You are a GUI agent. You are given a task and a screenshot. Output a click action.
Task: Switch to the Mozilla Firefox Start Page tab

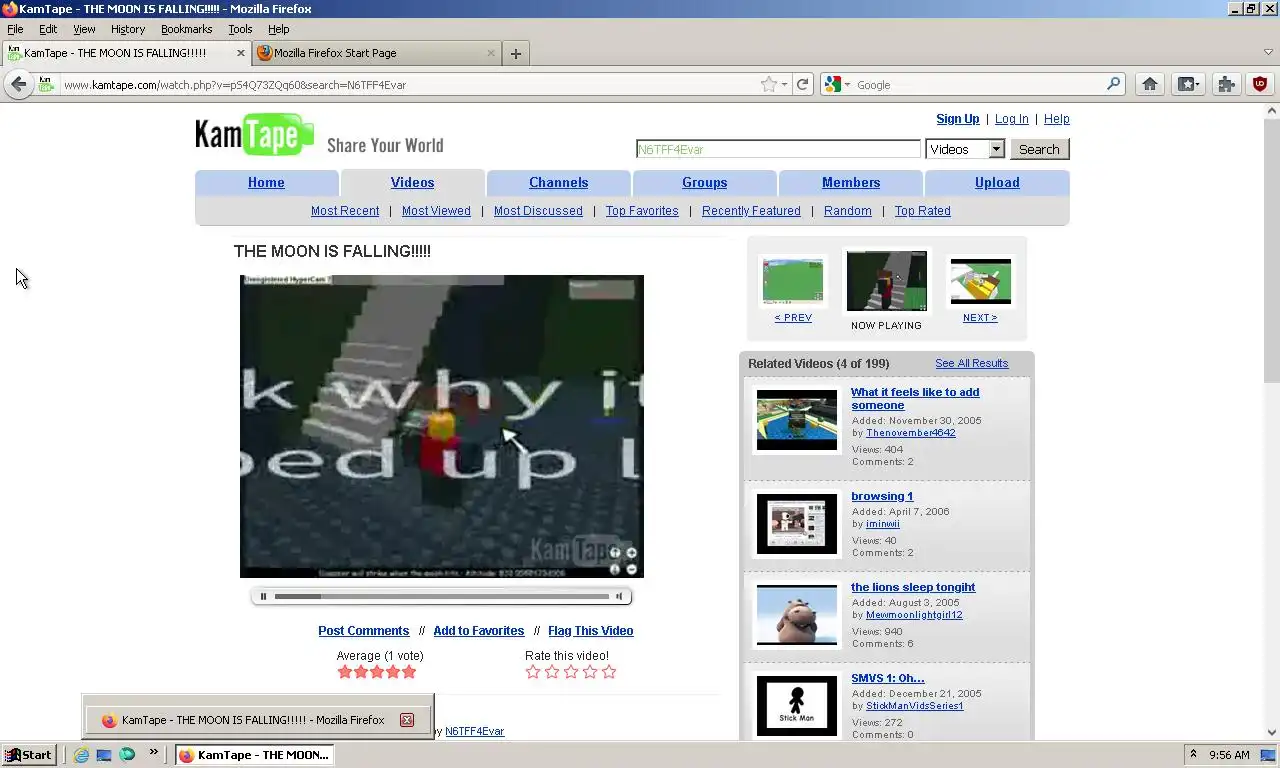[376, 53]
